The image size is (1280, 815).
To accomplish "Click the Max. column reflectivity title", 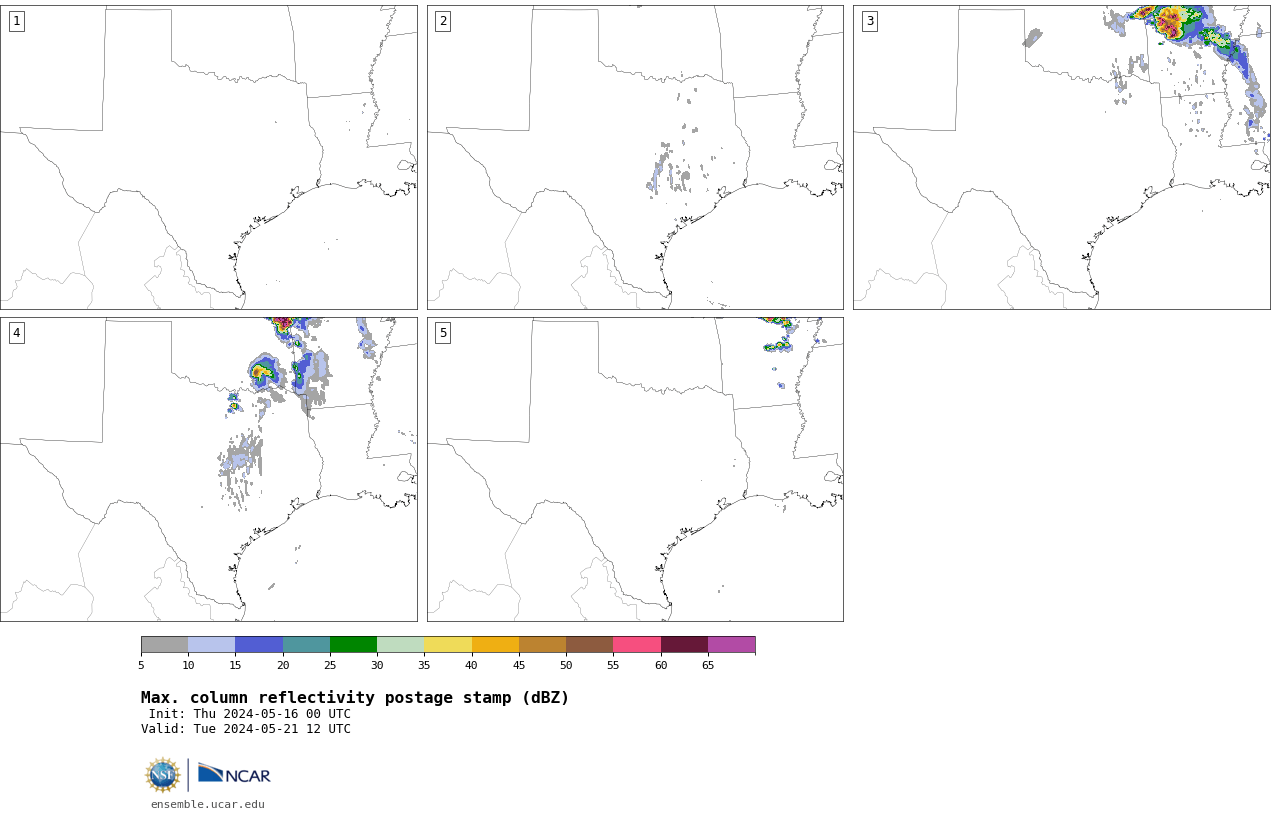I will pyautogui.click(x=355, y=698).
